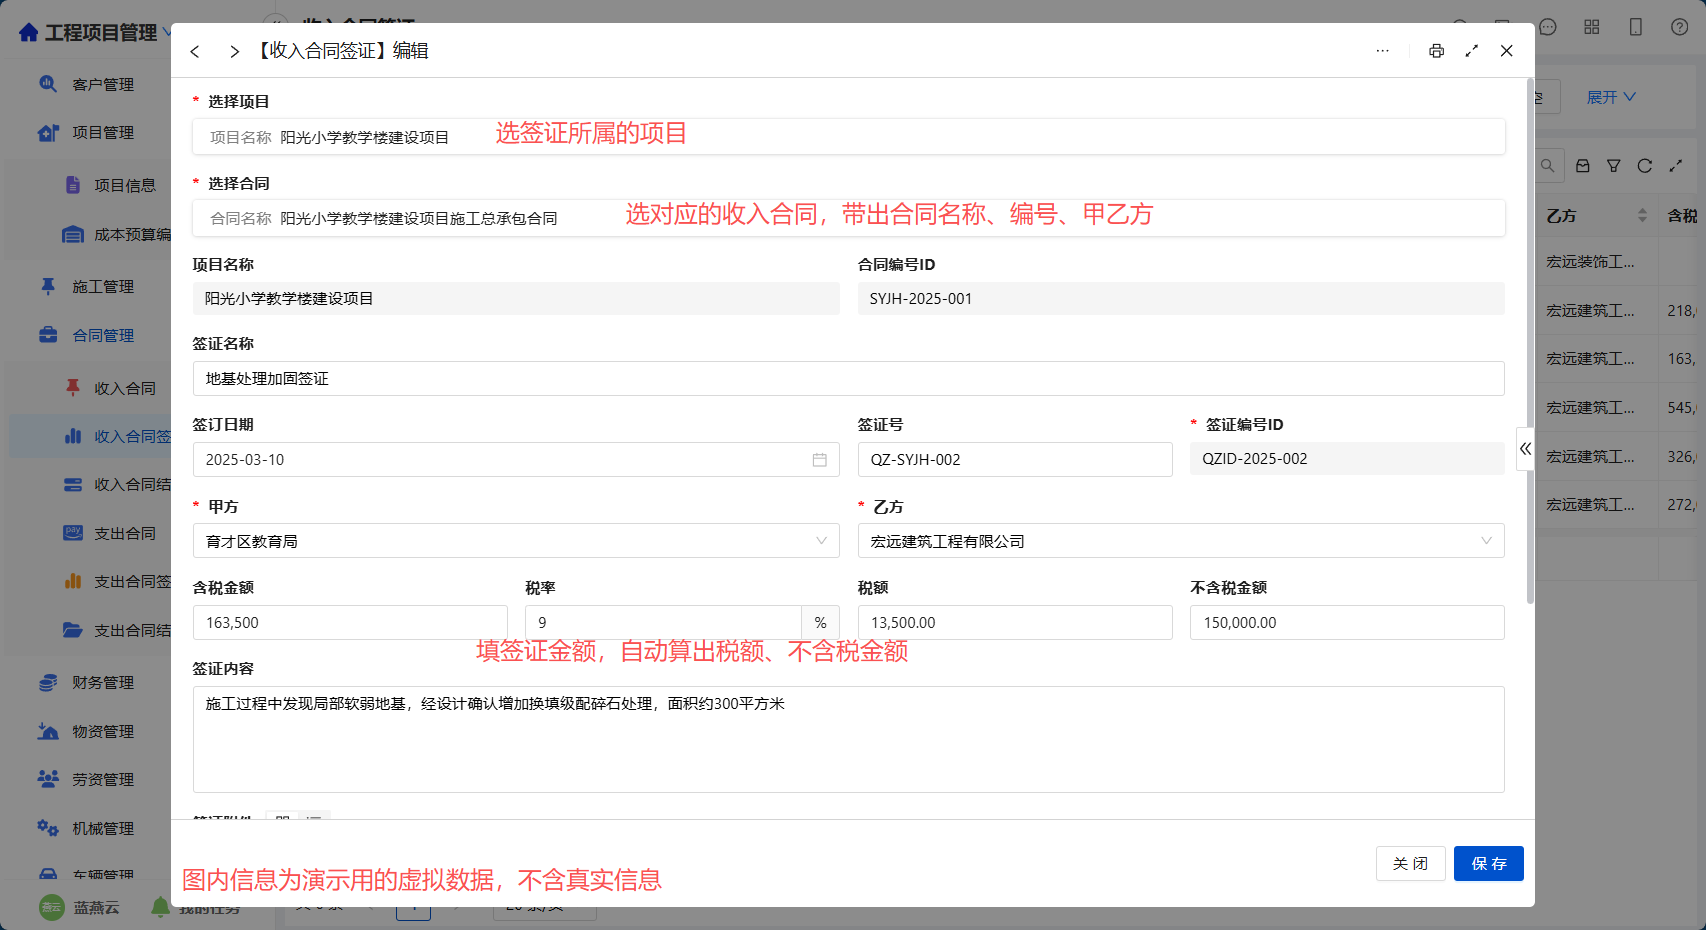Viewport: 1706px width, 930px height.
Task: Click the home icon beside 工程项目管理
Action: pyautogui.click(x=29, y=33)
